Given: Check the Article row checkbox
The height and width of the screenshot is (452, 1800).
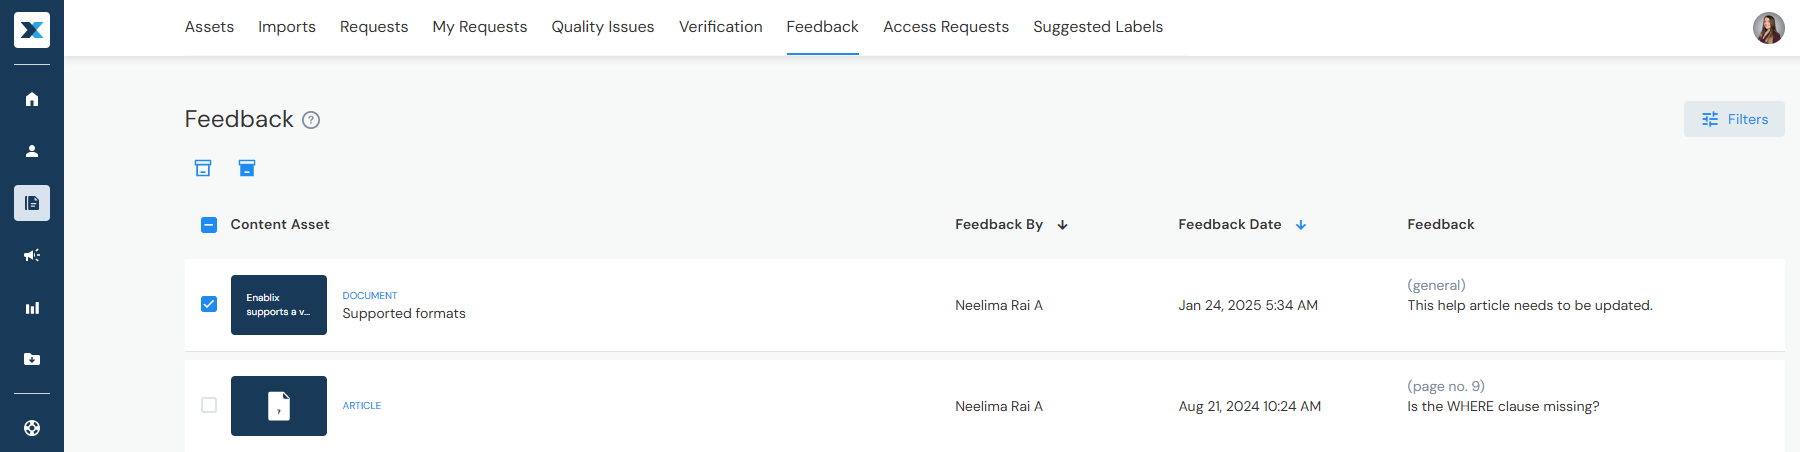Looking at the screenshot, I should click(x=209, y=405).
